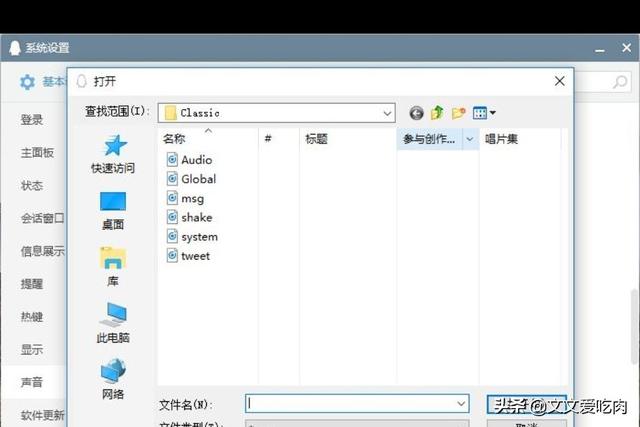Open the view menu dropdown arrow
The width and height of the screenshot is (640, 427).
click(493, 113)
